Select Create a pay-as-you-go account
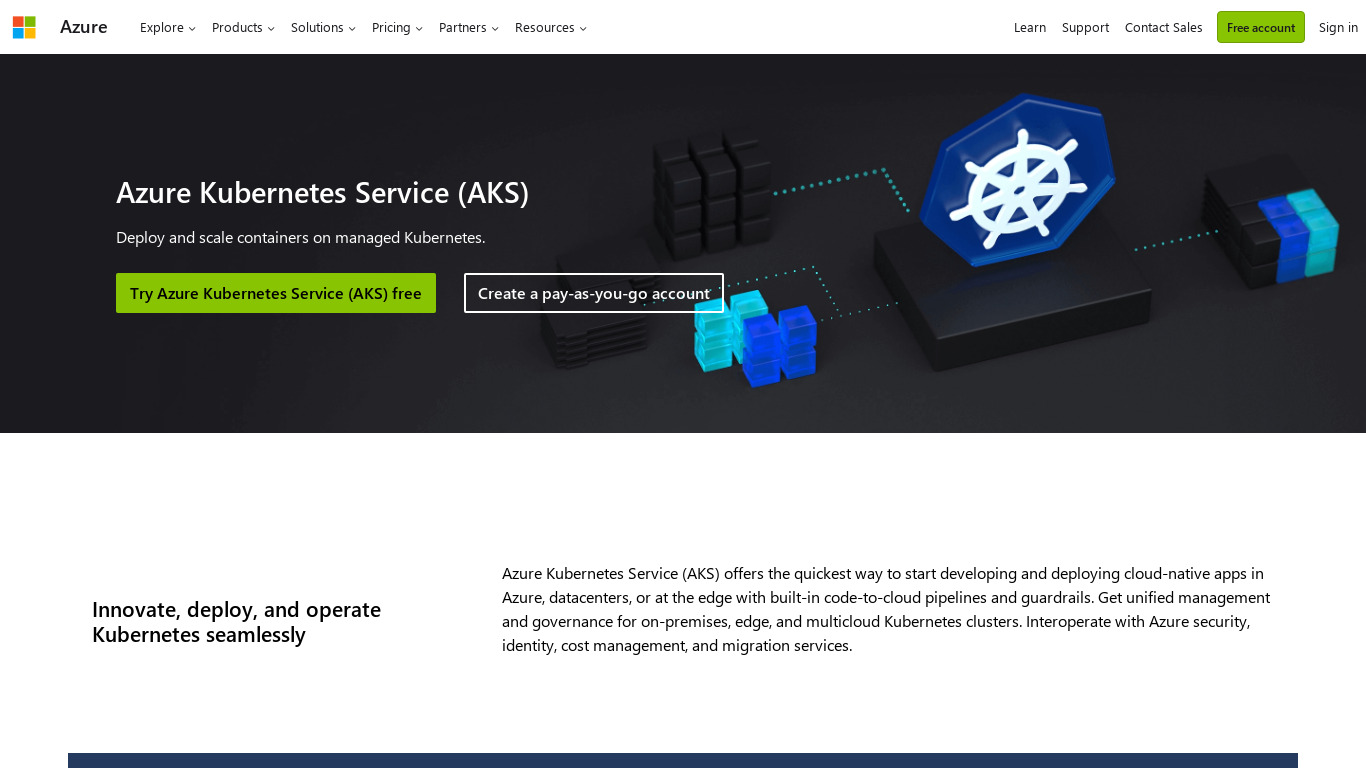Image resolution: width=1366 pixels, height=768 pixels. click(594, 293)
